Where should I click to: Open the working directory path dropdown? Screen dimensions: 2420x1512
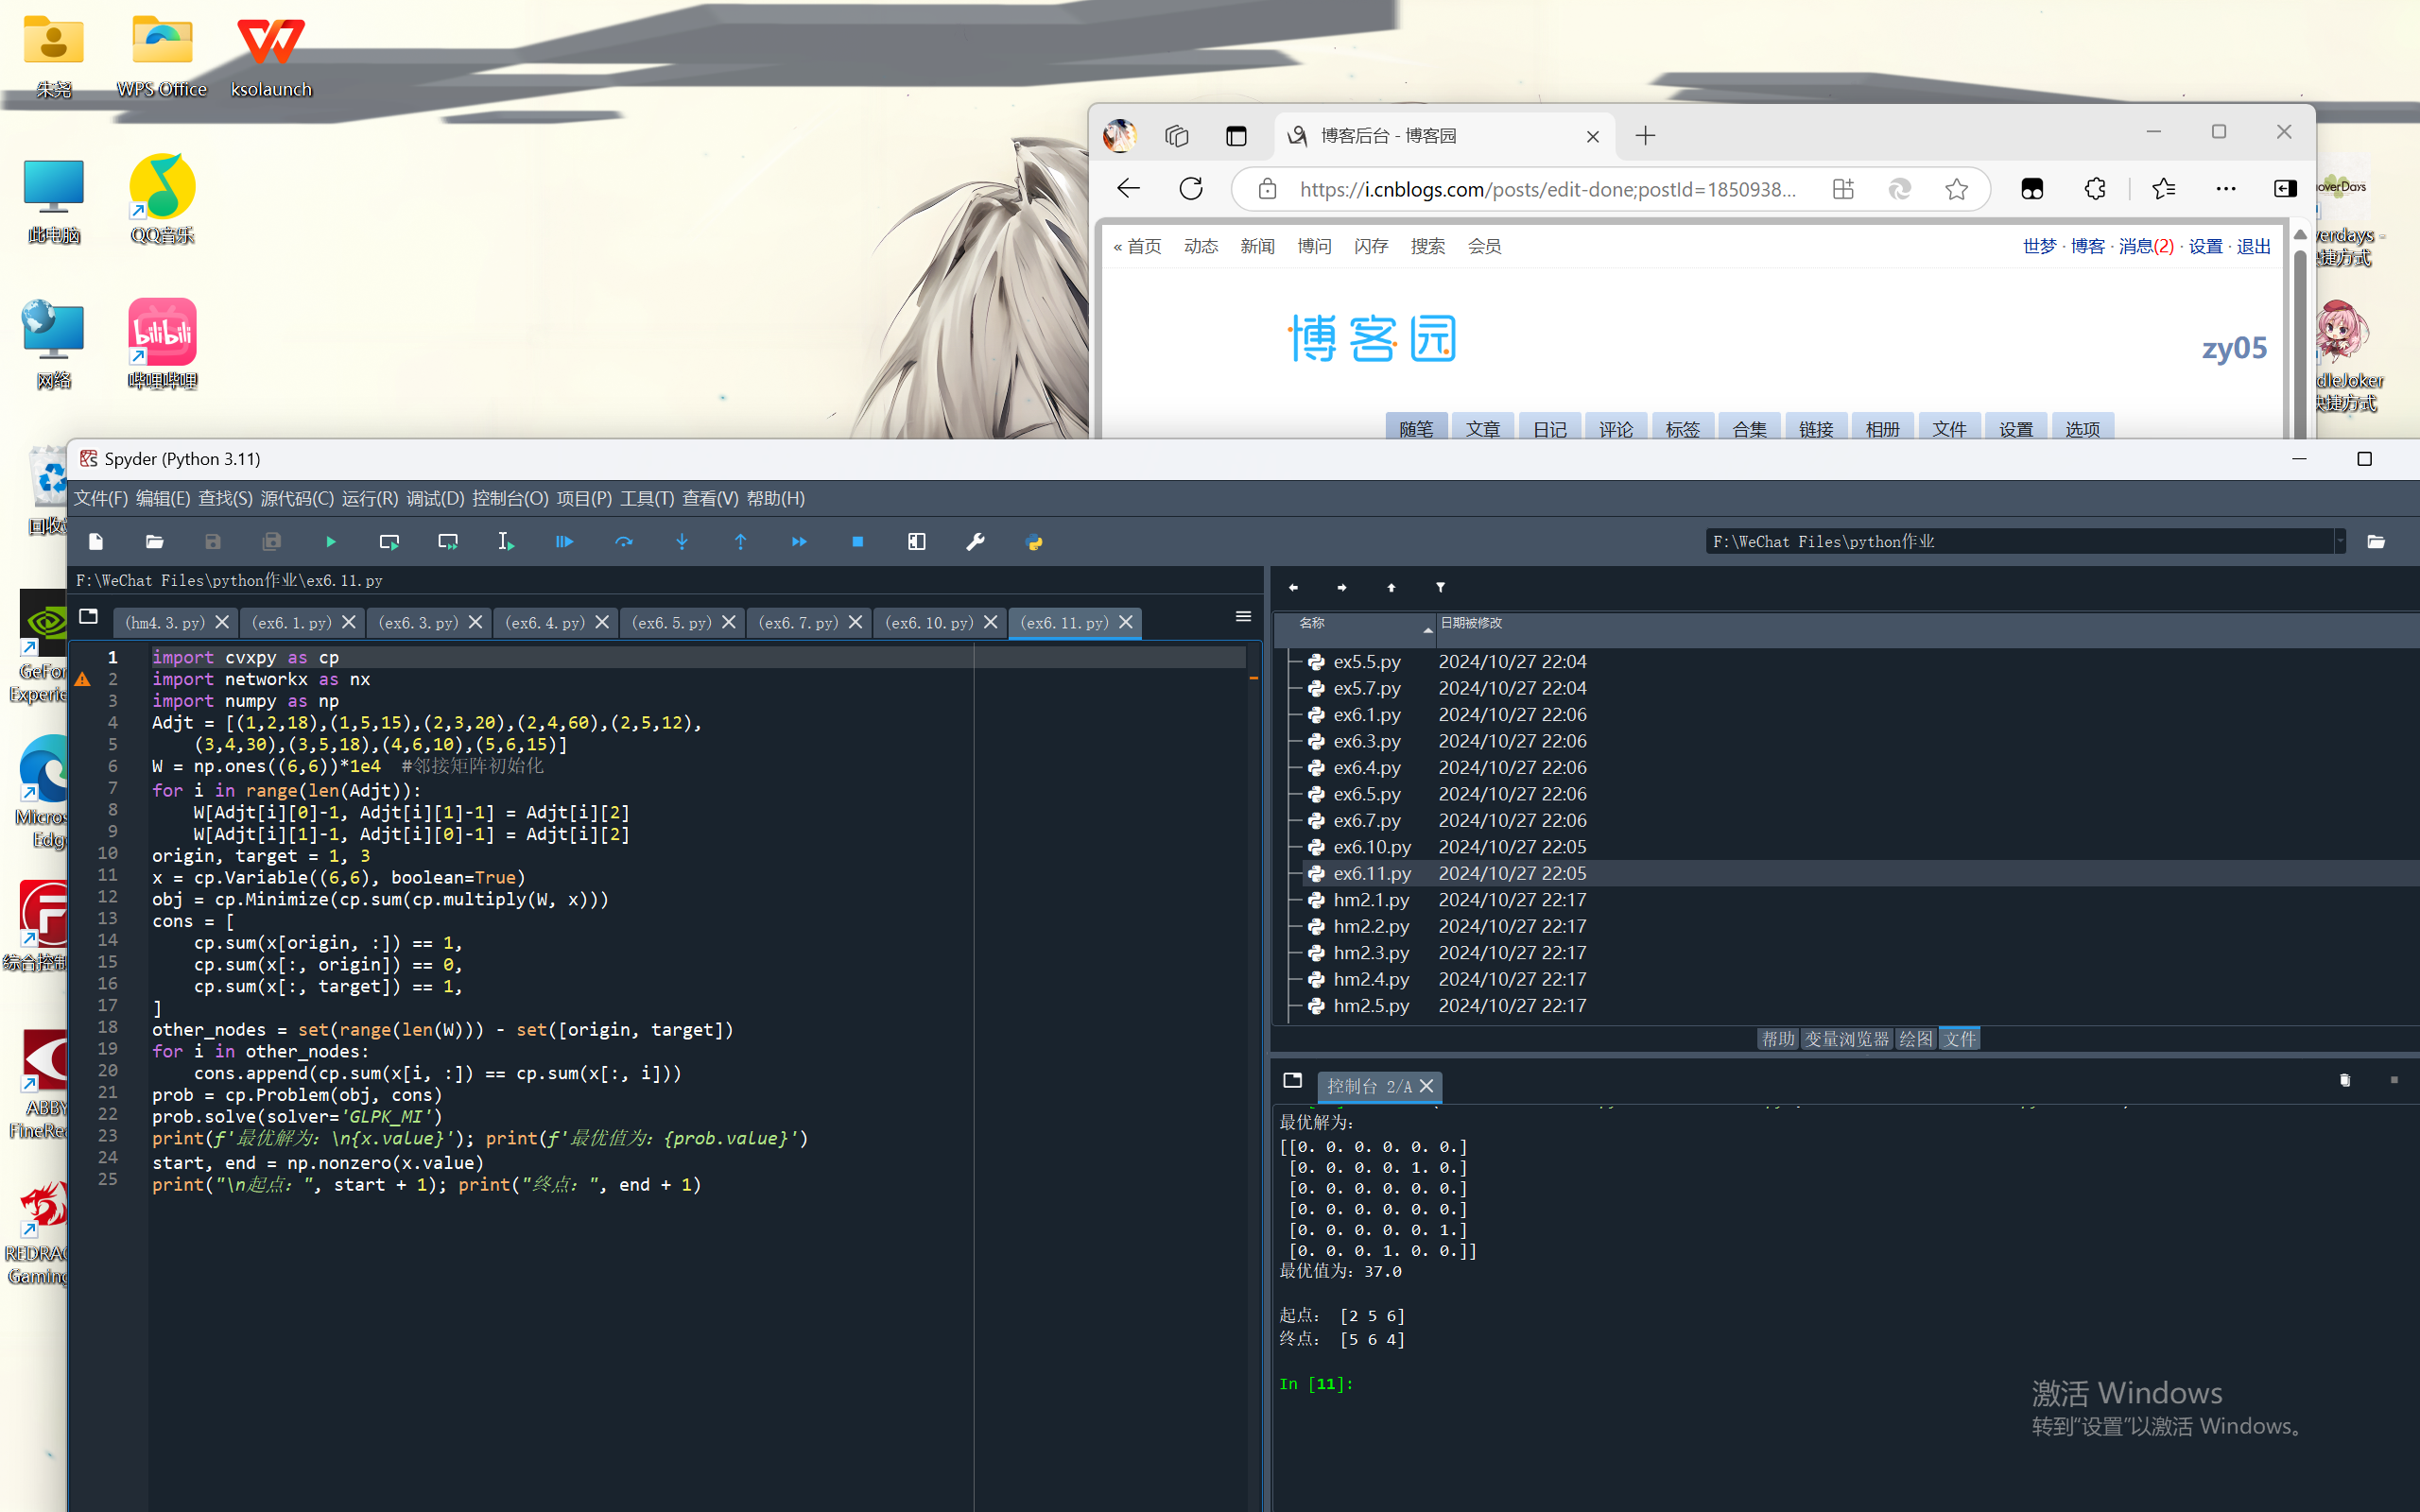click(2340, 541)
